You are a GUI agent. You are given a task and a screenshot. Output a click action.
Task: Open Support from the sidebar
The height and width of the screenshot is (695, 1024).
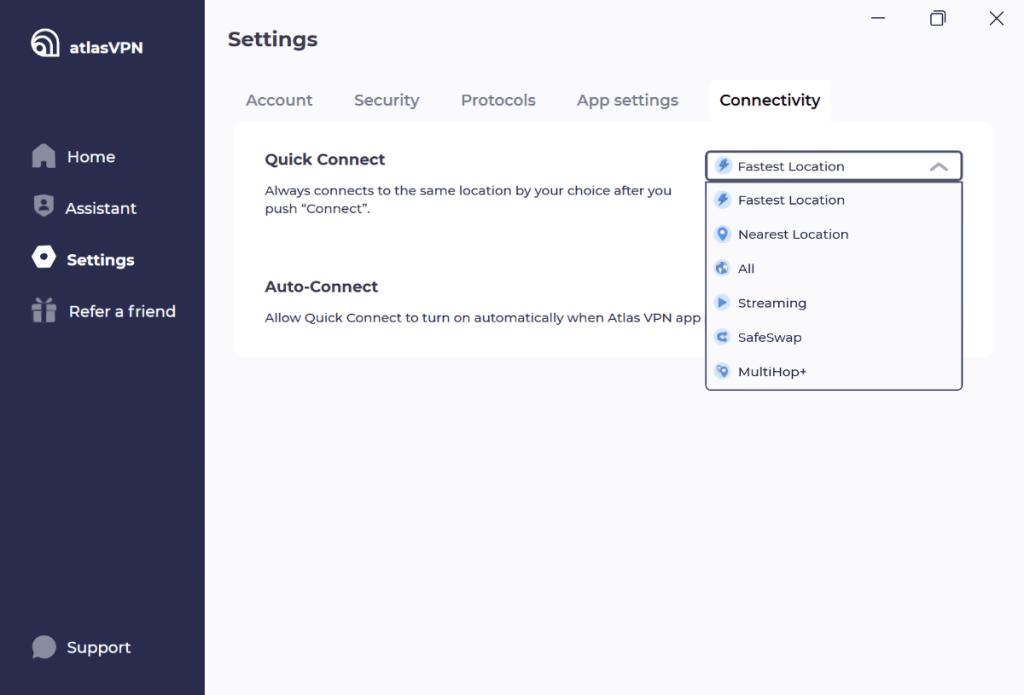tap(99, 647)
